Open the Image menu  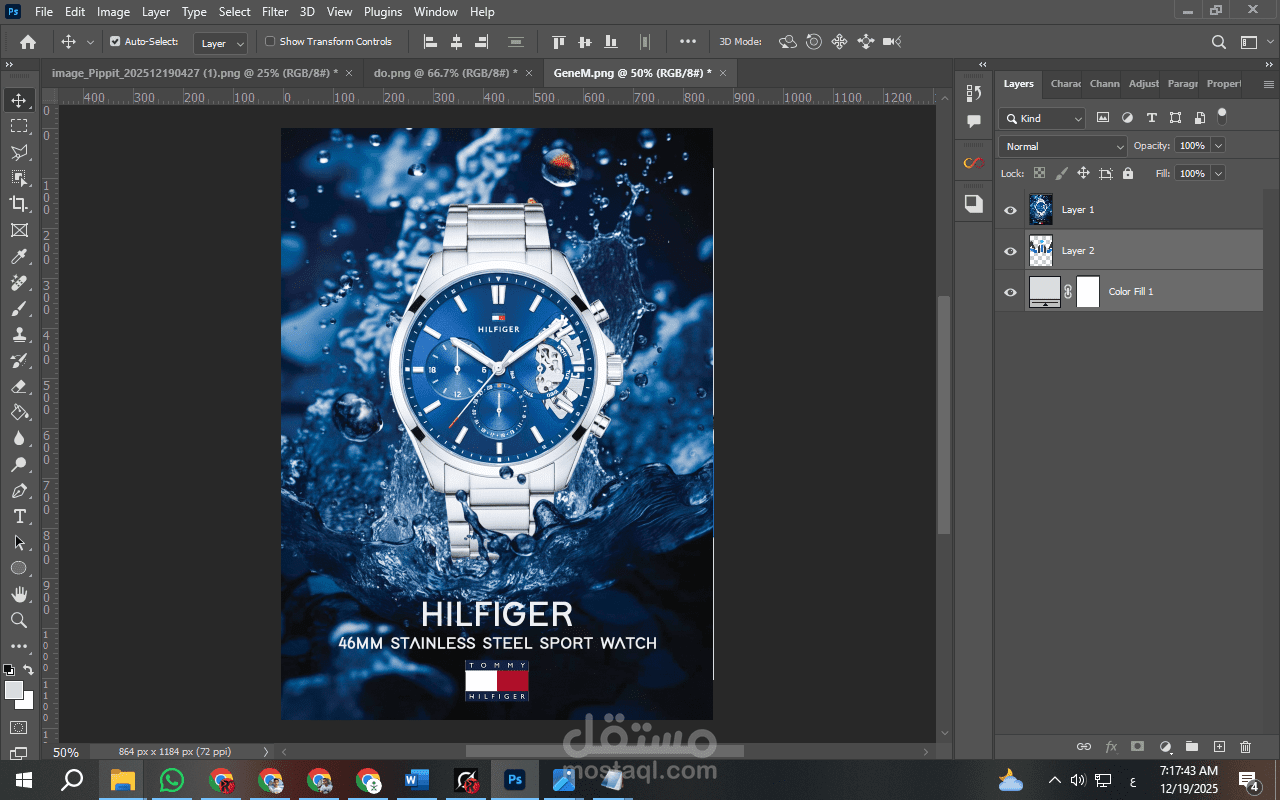click(113, 12)
